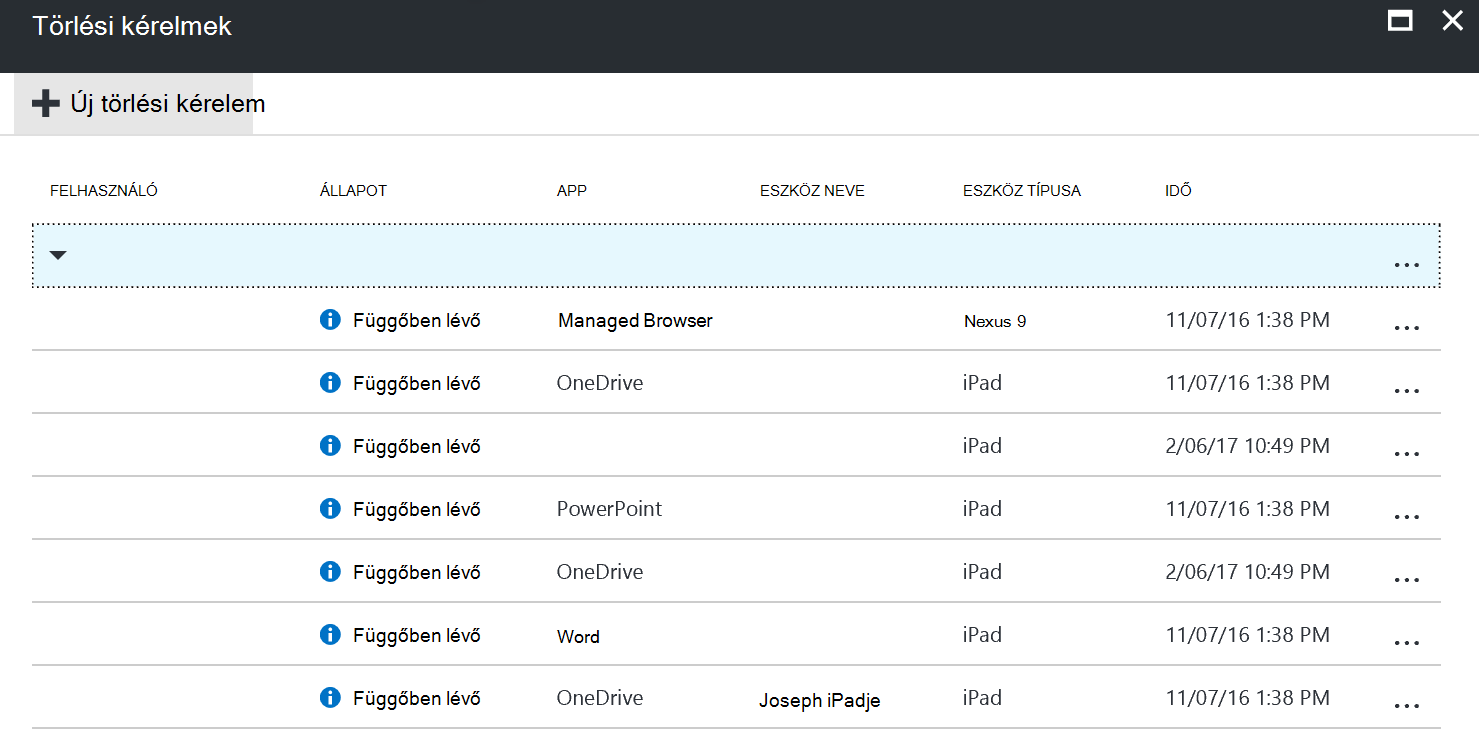Click Függőben lévő status in Managed Browser row

[x=417, y=321]
